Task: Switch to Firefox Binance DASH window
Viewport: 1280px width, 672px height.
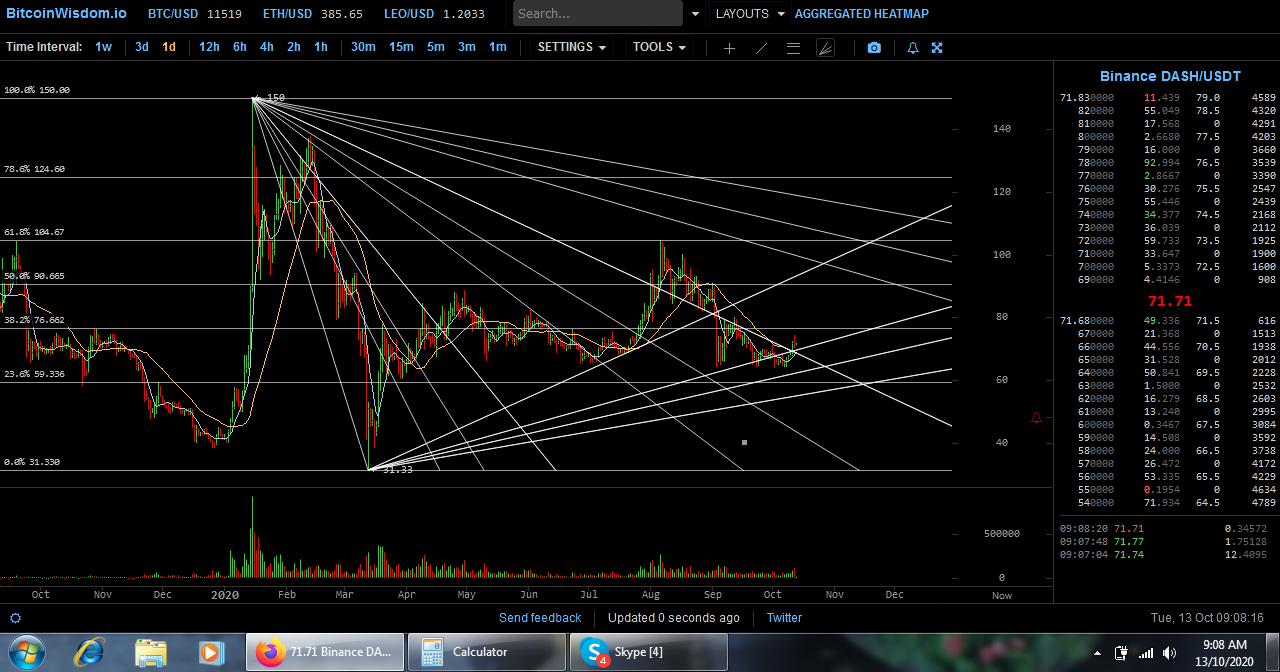Action: click(325, 652)
